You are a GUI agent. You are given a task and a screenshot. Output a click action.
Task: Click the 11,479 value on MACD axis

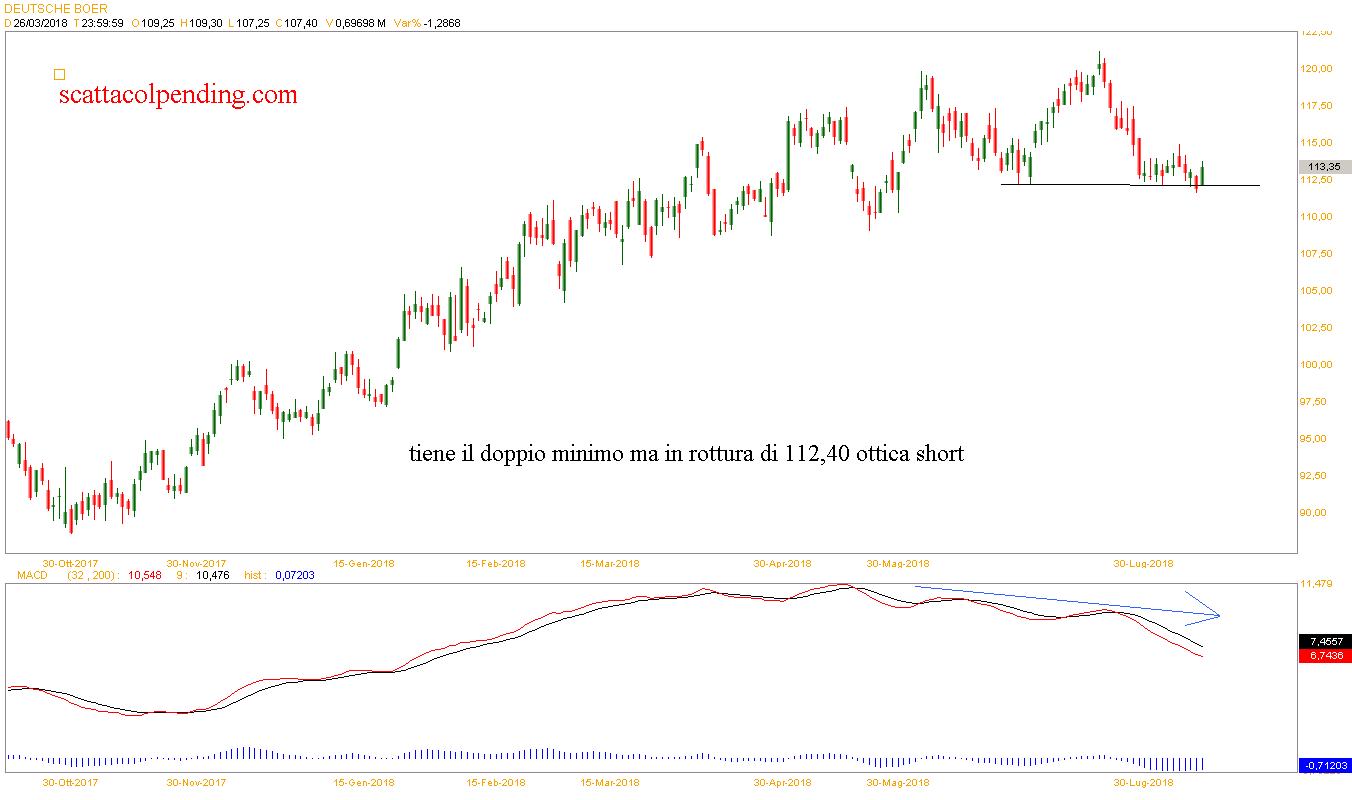click(1320, 584)
